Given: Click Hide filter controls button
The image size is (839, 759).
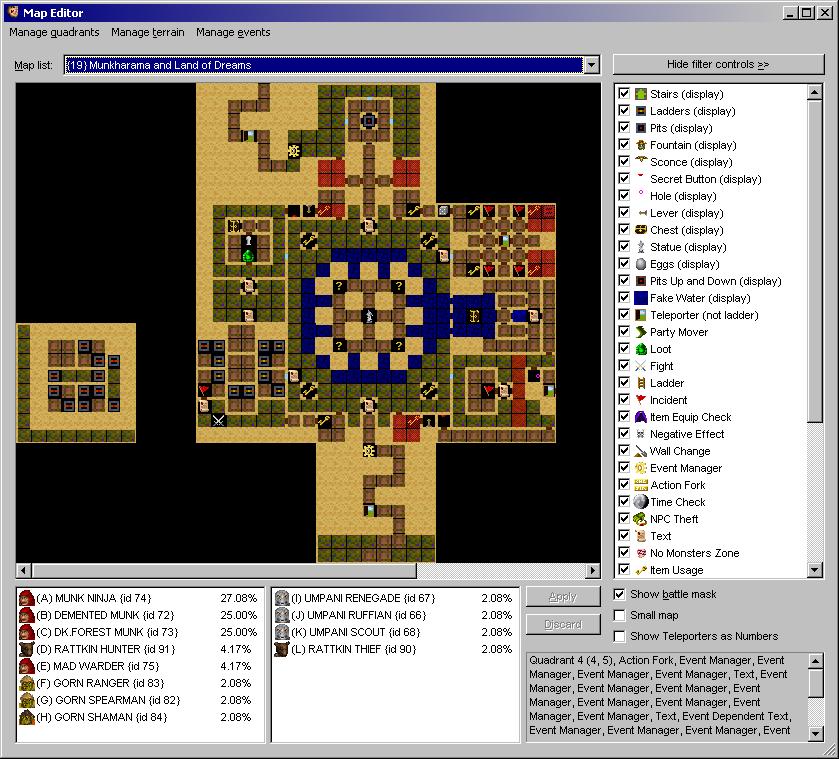Looking at the screenshot, I should coord(718,64).
